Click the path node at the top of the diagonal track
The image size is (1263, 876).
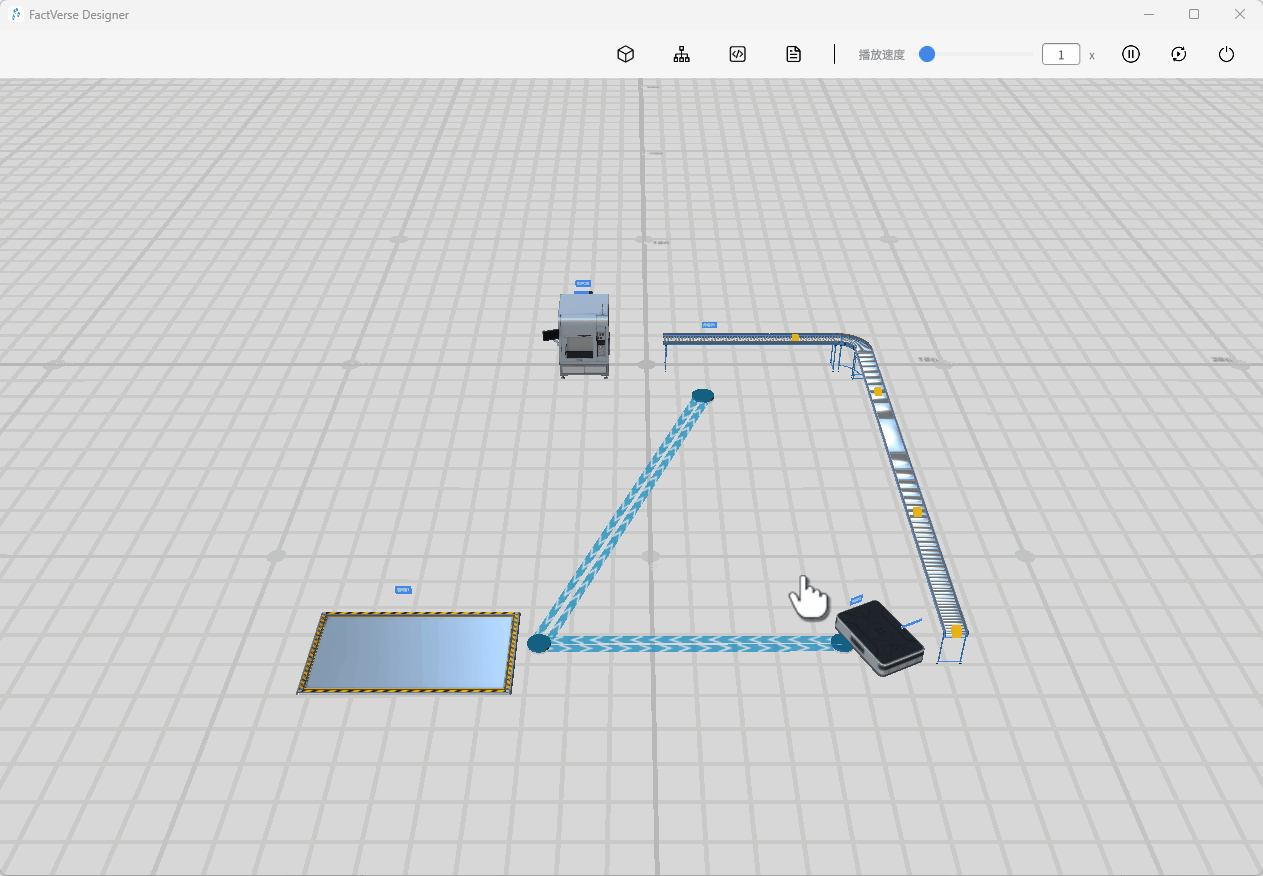tap(703, 396)
